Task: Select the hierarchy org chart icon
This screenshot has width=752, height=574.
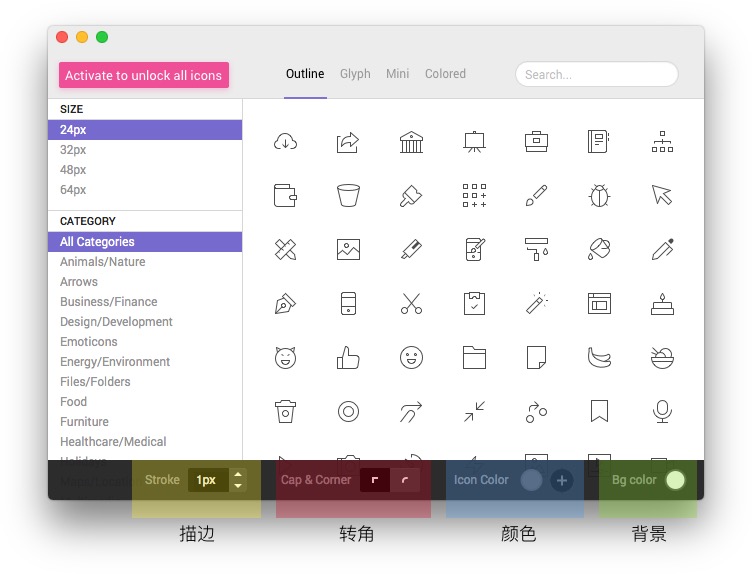Action: coord(662,142)
